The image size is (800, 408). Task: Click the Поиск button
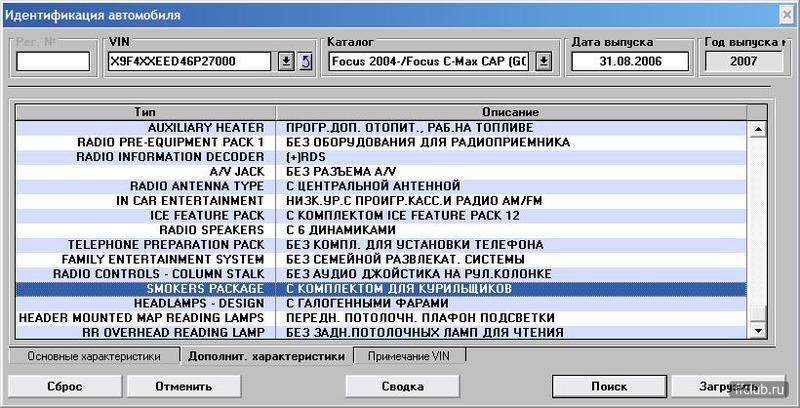[609, 386]
